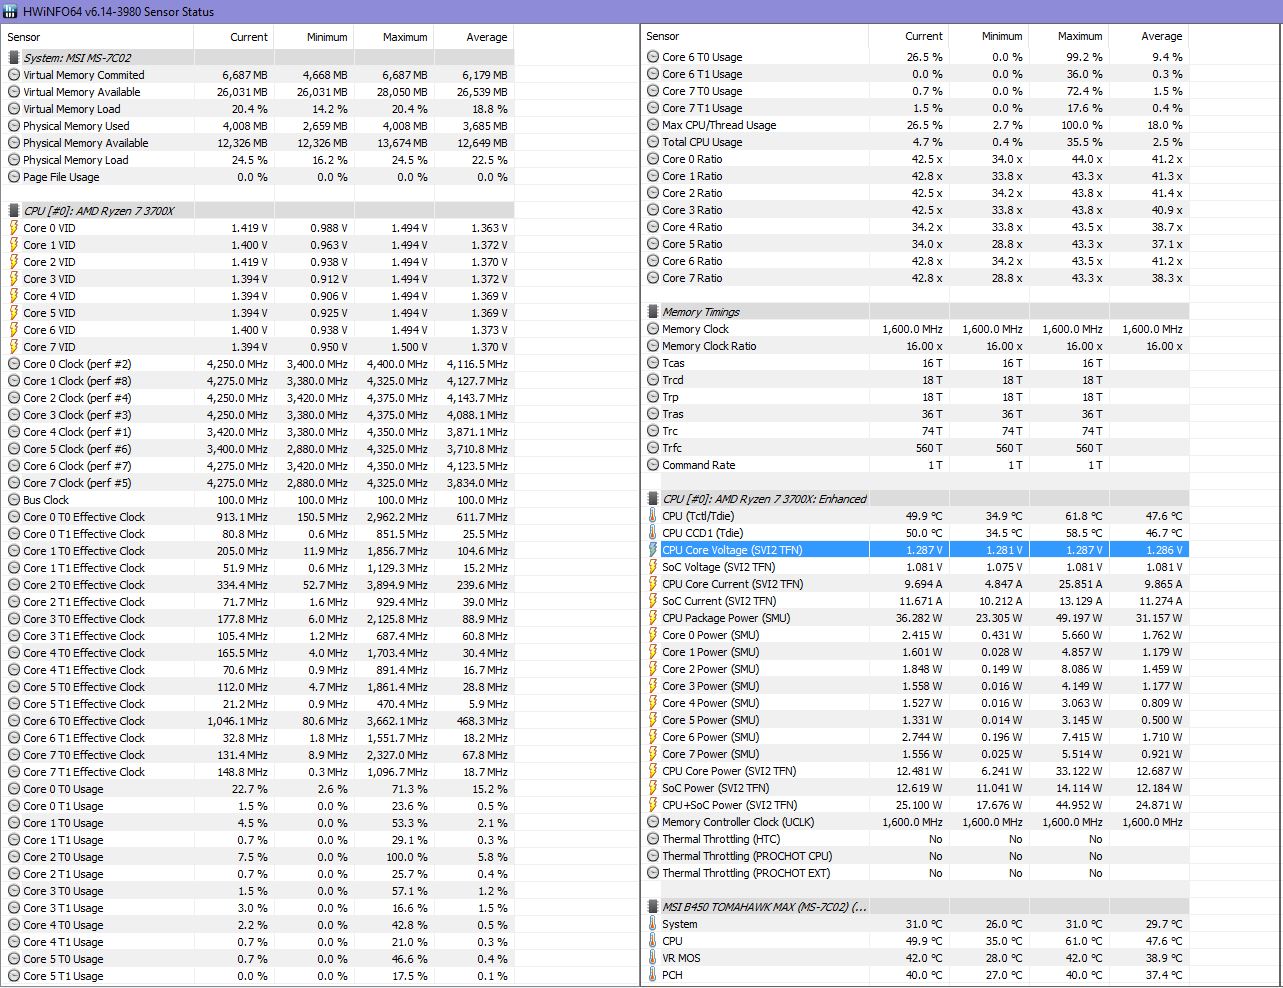Click the lightning icon beside Core 0 VID

(14, 228)
